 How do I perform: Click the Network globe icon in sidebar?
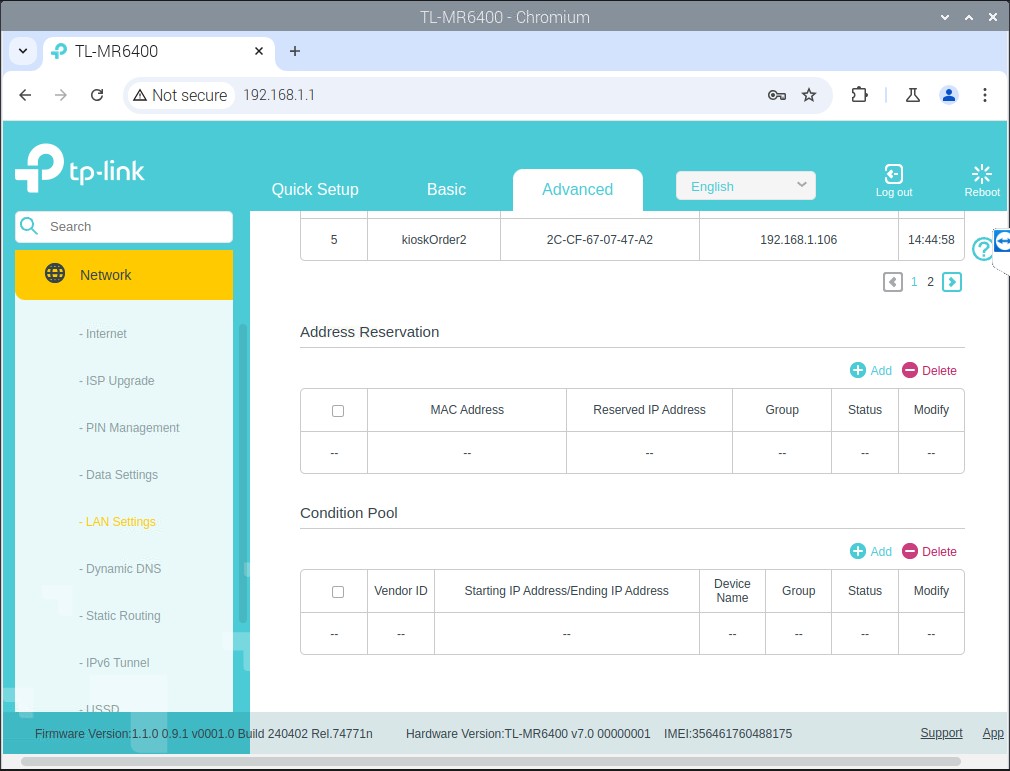[x=56, y=274]
